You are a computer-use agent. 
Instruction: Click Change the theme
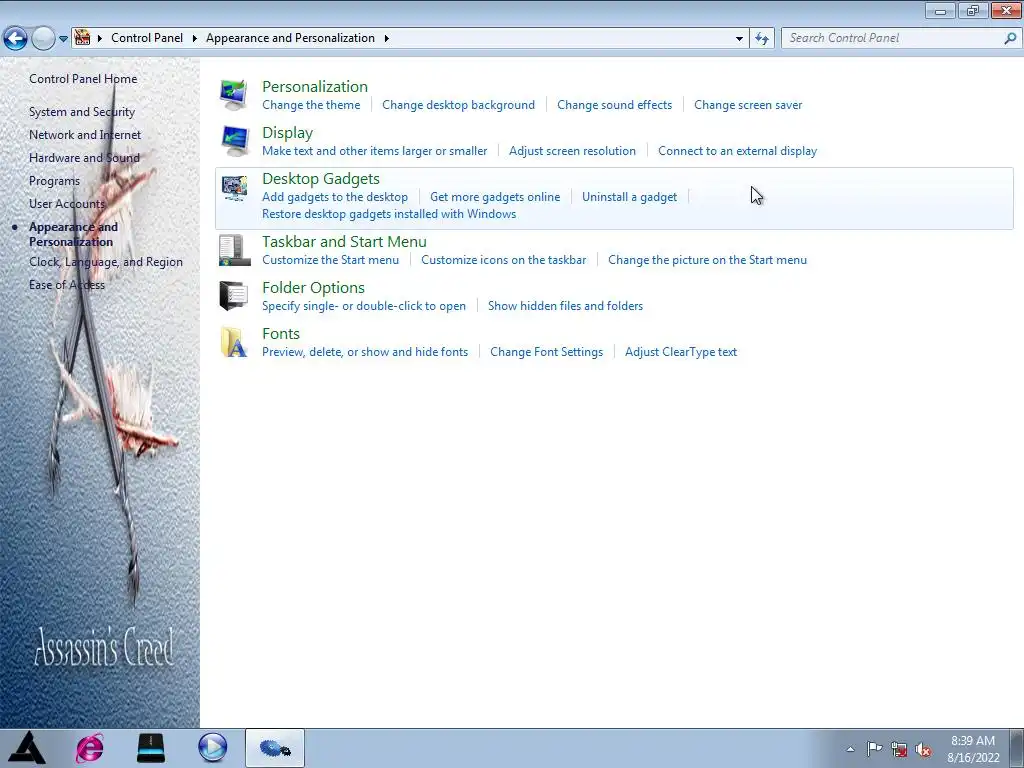(x=311, y=104)
